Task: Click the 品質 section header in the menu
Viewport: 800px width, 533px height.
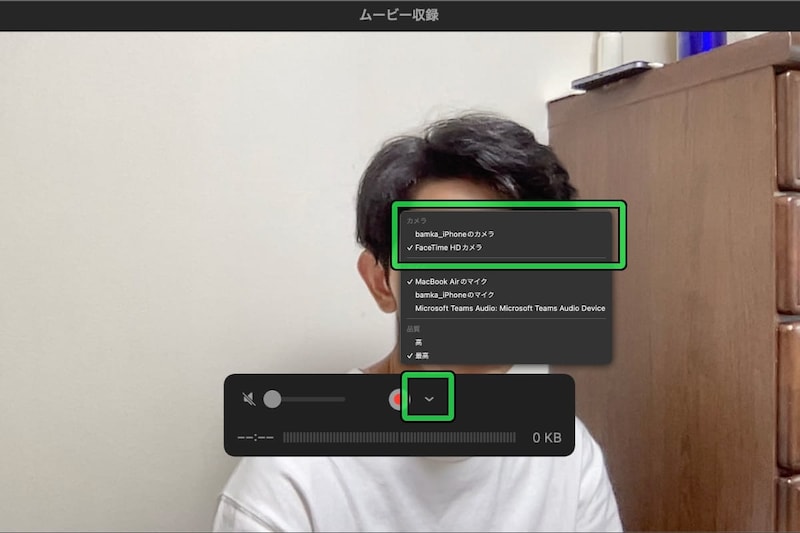Action: point(414,328)
